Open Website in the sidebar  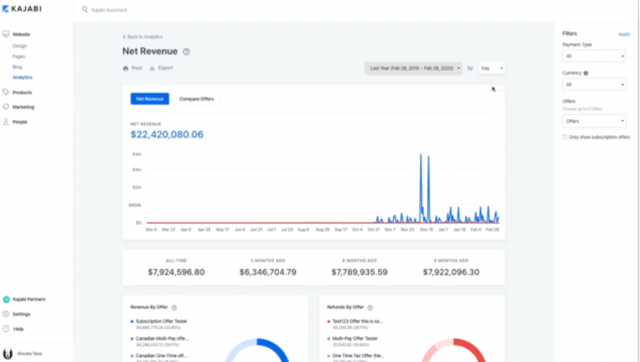click(21, 34)
